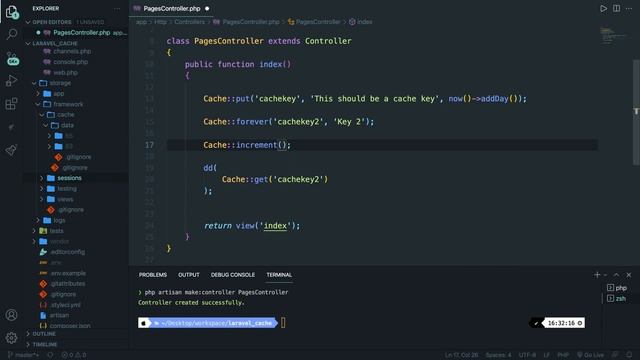Click the Ln 17 cursor position indicator
The width and height of the screenshot is (640, 360).
tap(461, 355)
